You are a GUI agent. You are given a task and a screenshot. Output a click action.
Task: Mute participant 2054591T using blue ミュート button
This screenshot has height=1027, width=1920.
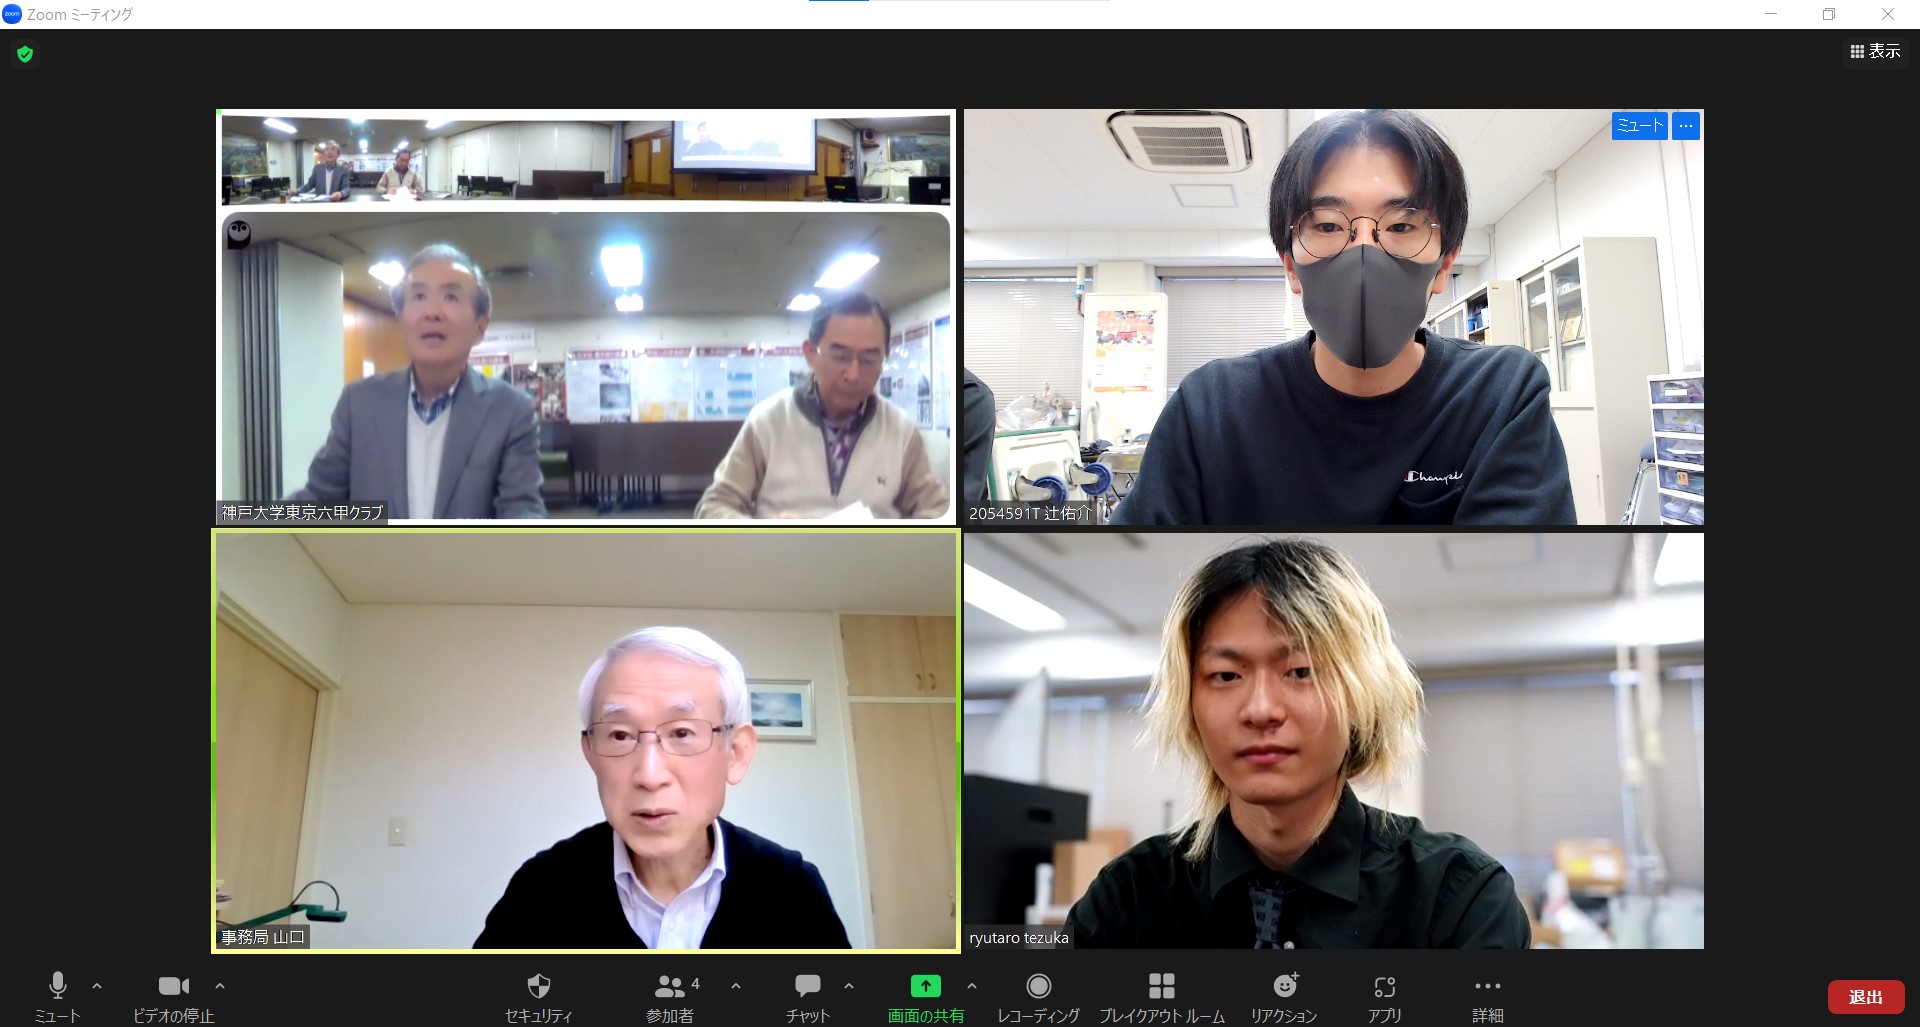(1639, 126)
